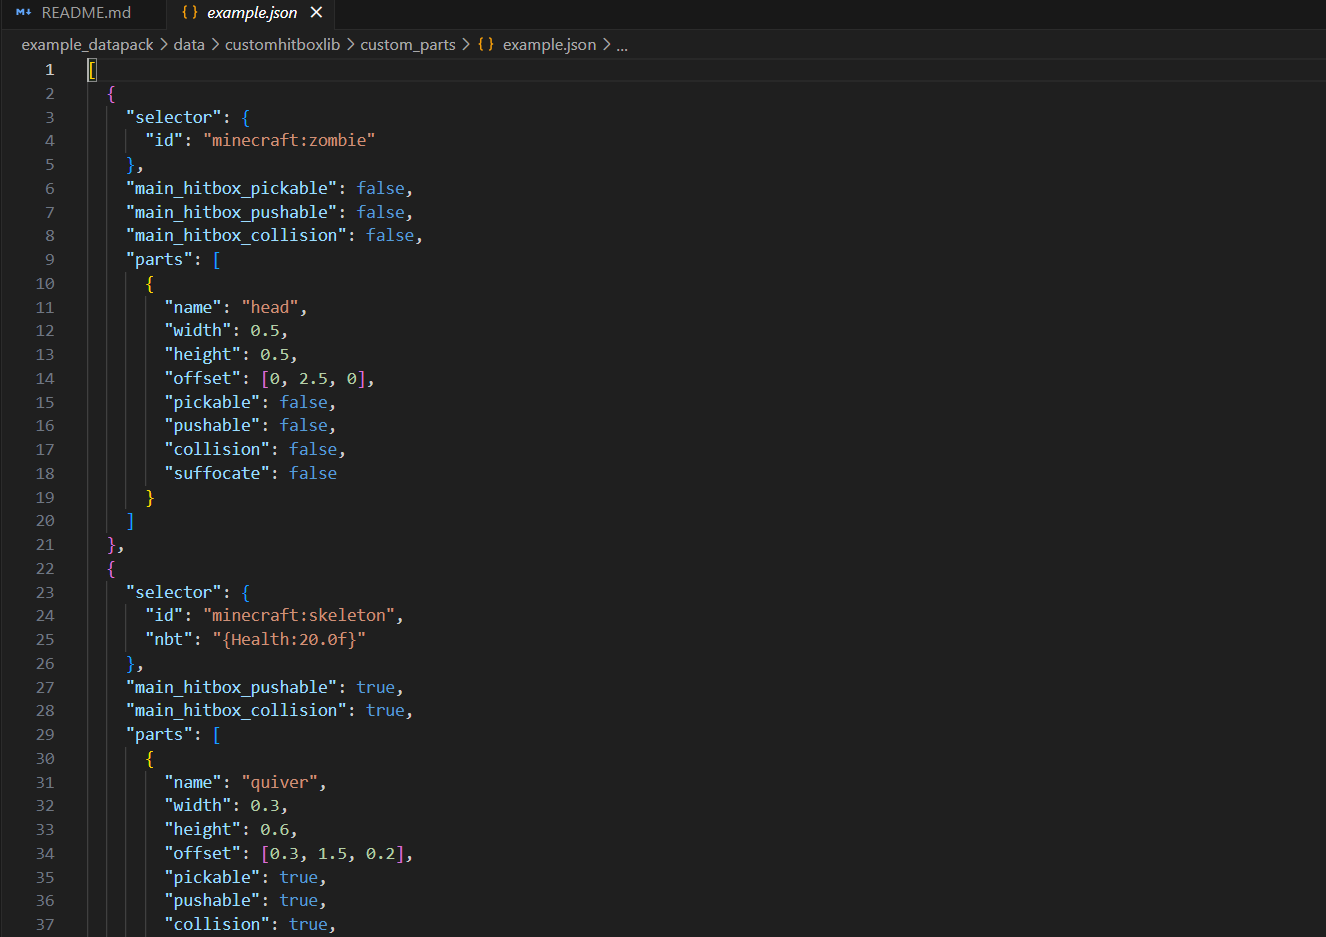Click the "main_hitbox_pushable" key on line 7
Image resolution: width=1326 pixels, height=937 pixels.
tap(232, 212)
